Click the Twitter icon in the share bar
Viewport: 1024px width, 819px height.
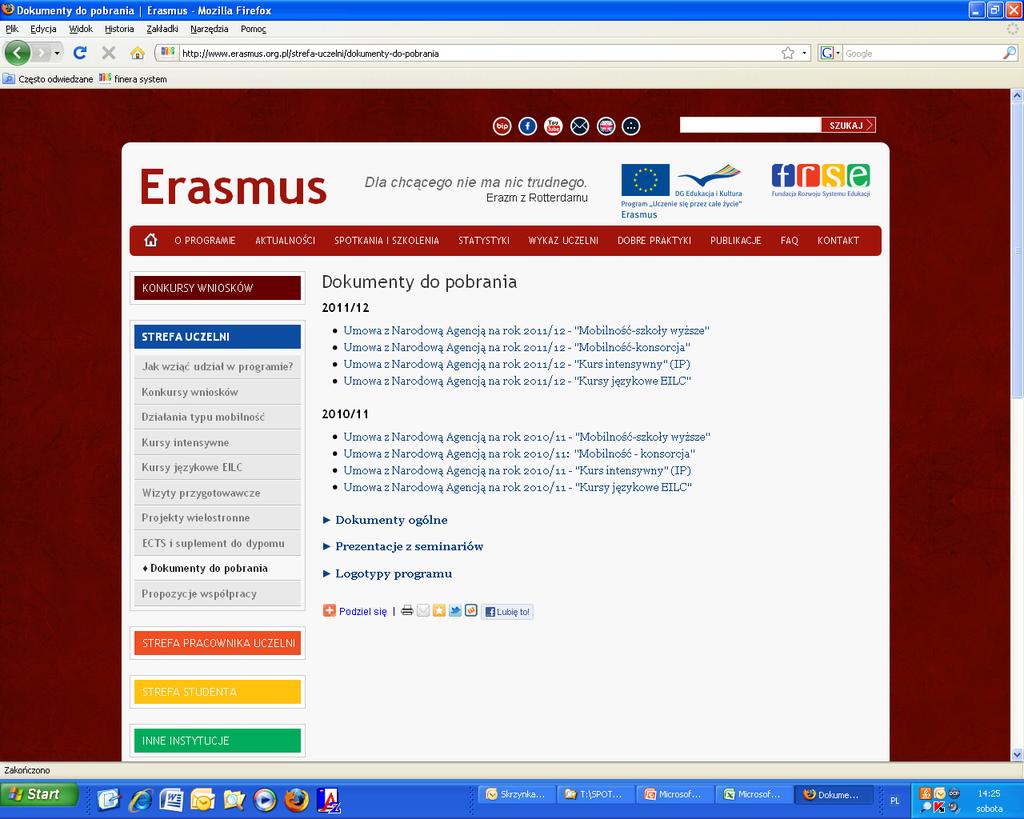coord(455,611)
